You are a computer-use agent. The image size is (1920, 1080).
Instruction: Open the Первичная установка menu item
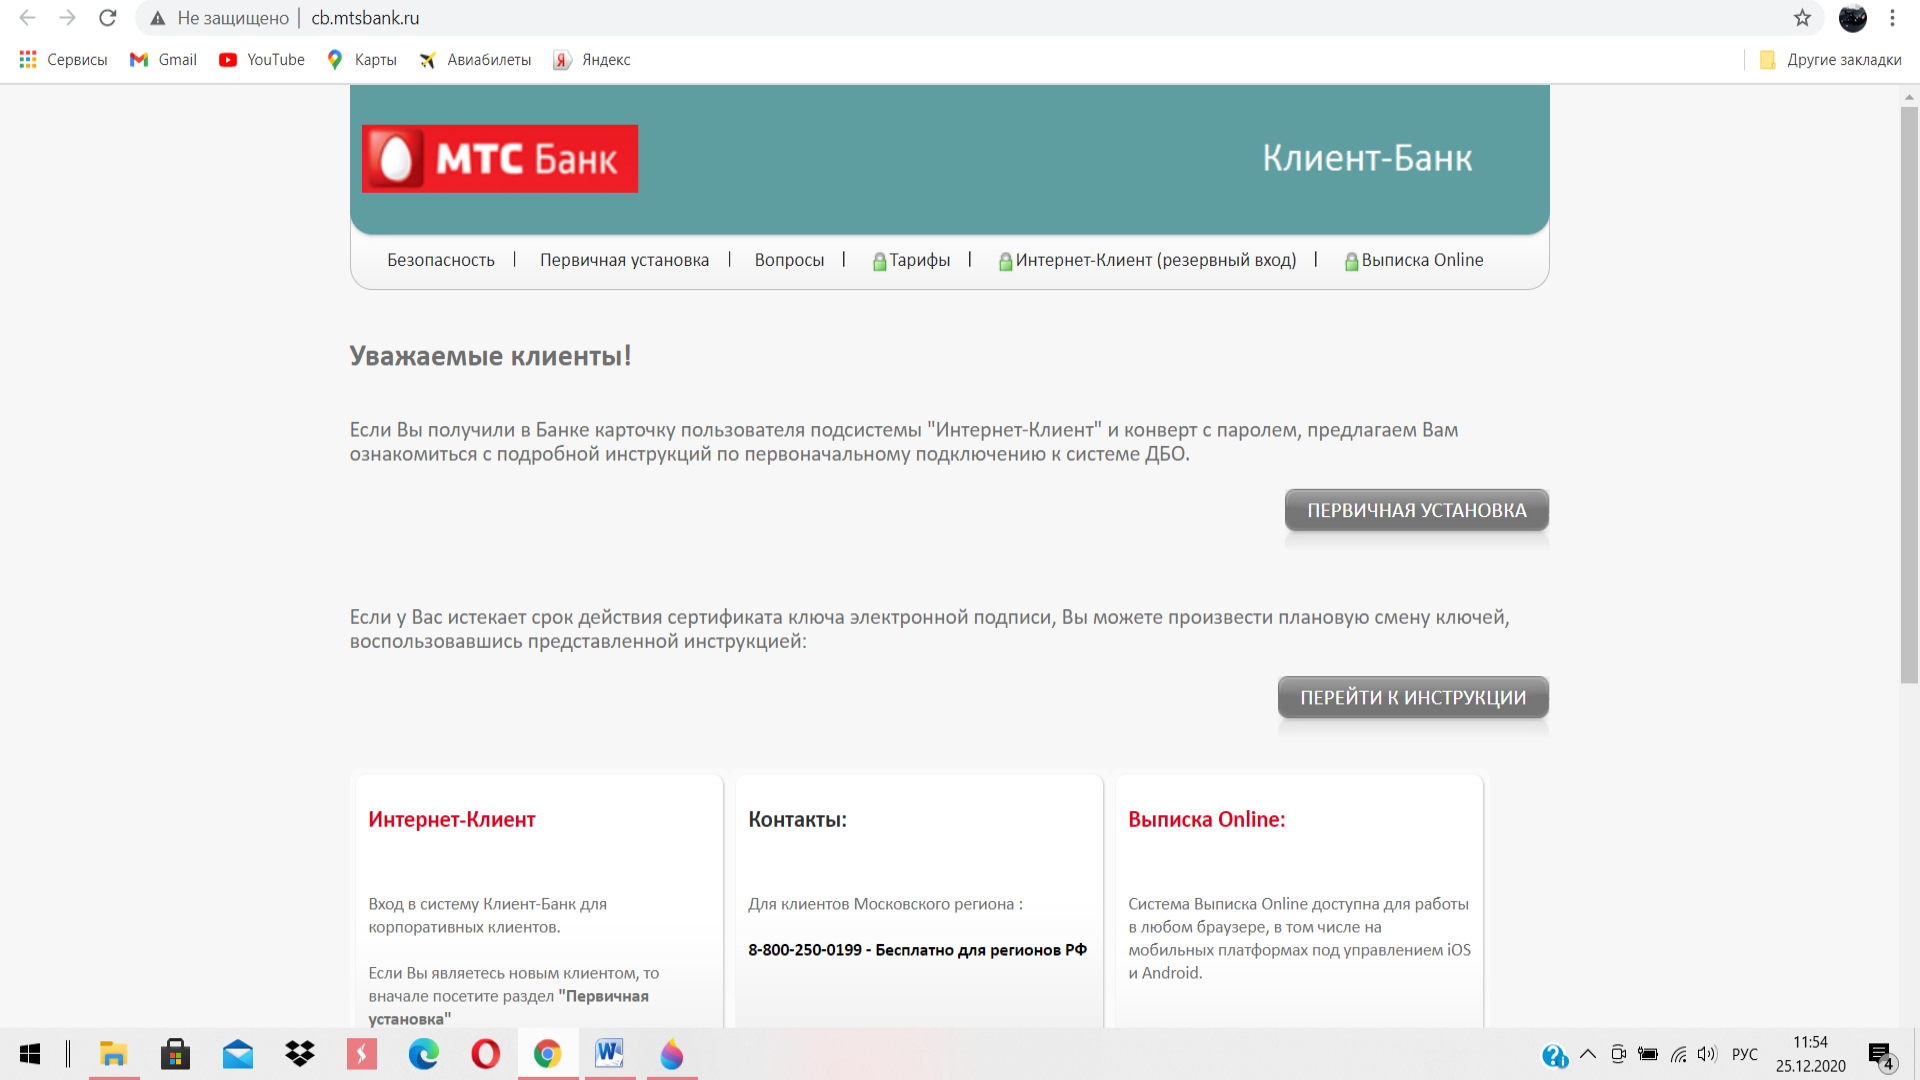pos(624,260)
